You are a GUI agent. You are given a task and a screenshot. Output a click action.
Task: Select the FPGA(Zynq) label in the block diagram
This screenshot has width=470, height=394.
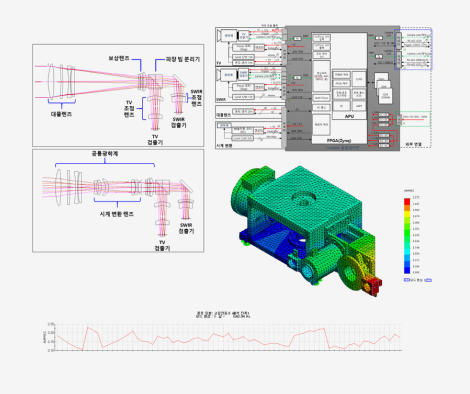coord(339,141)
